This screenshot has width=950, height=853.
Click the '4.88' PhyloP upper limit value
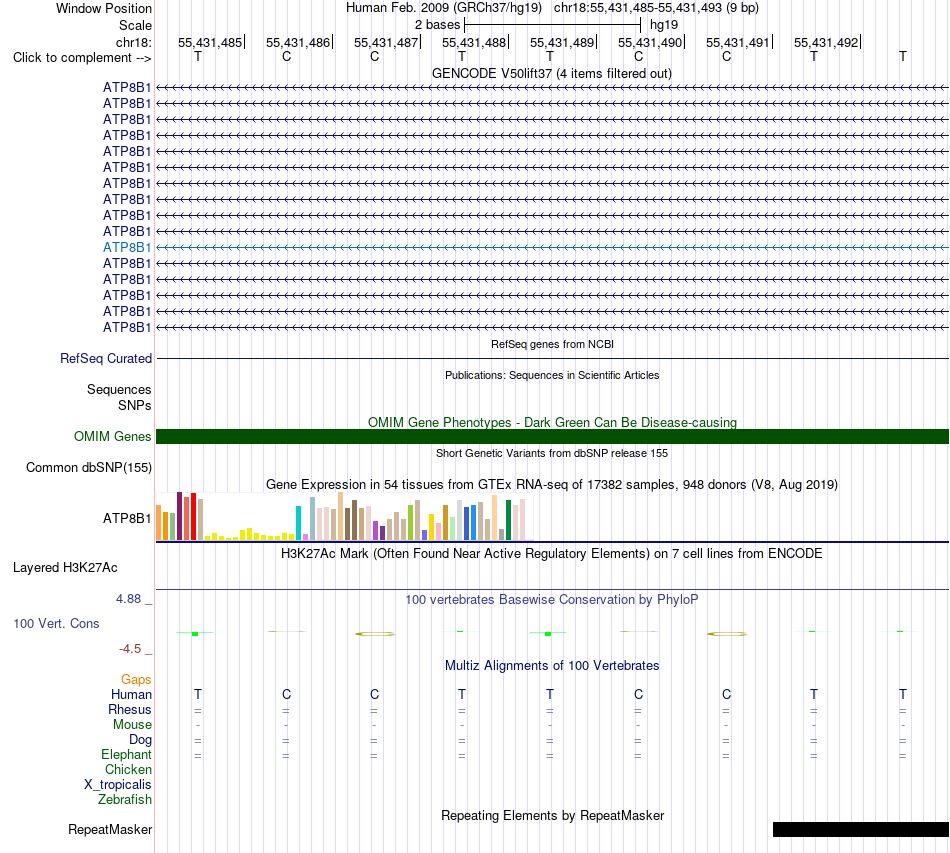point(128,599)
